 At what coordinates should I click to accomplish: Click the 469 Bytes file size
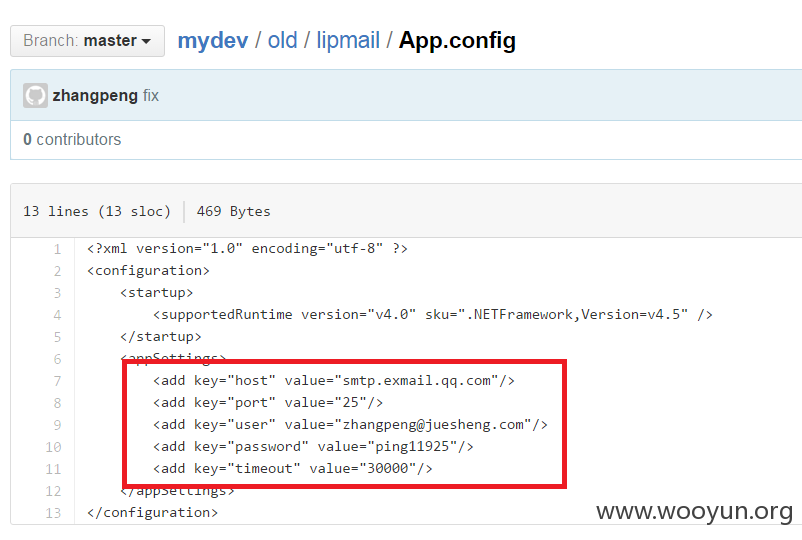pyautogui.click(x=234, y=211)
